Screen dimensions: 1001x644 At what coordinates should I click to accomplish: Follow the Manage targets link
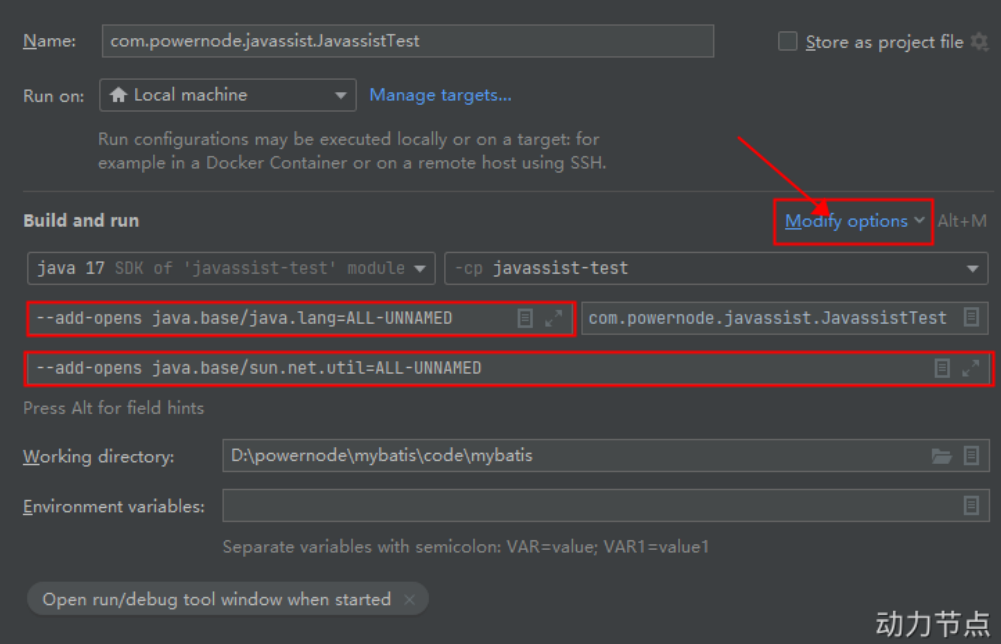click(x=440, y=95)
